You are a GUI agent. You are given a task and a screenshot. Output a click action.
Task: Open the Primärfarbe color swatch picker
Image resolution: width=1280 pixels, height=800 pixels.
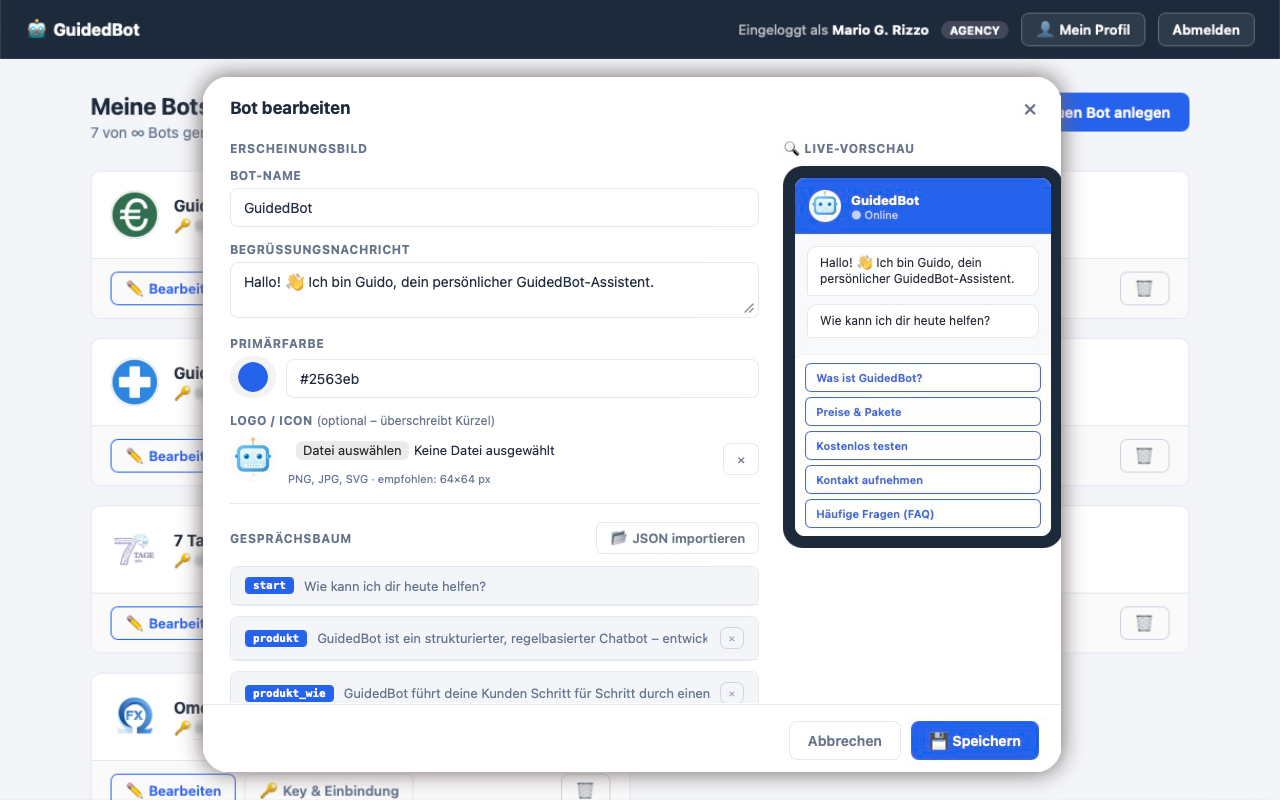click(x=253, y=377)
